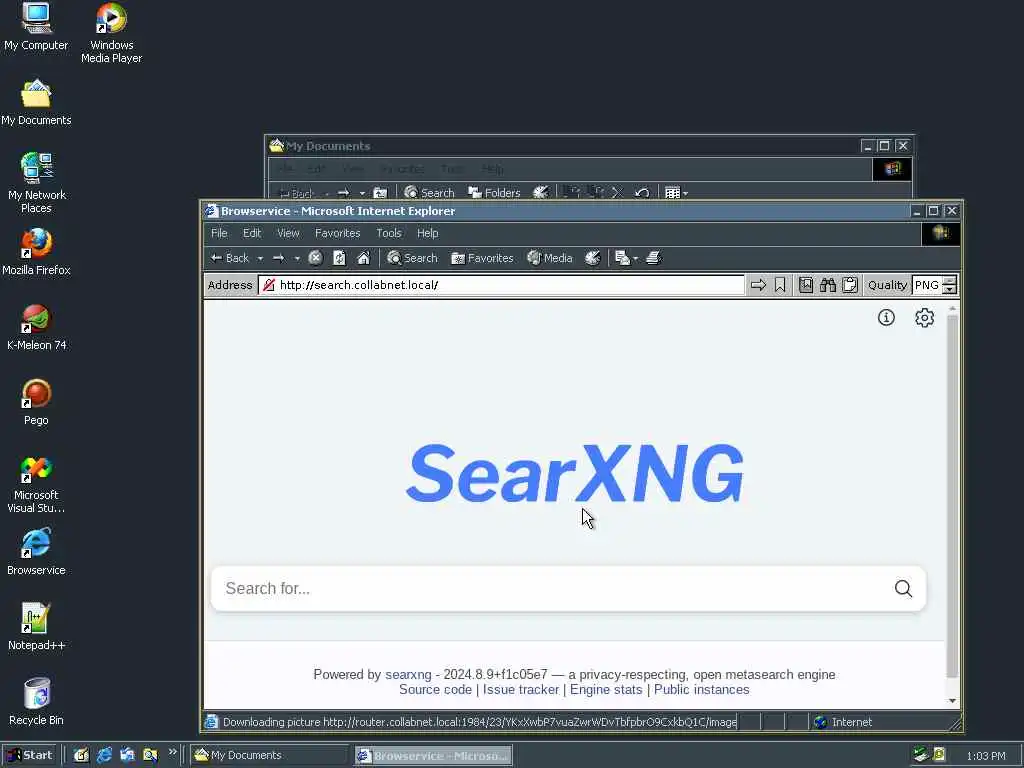Refresh the page using the Refresh icon

pos(339,258)
